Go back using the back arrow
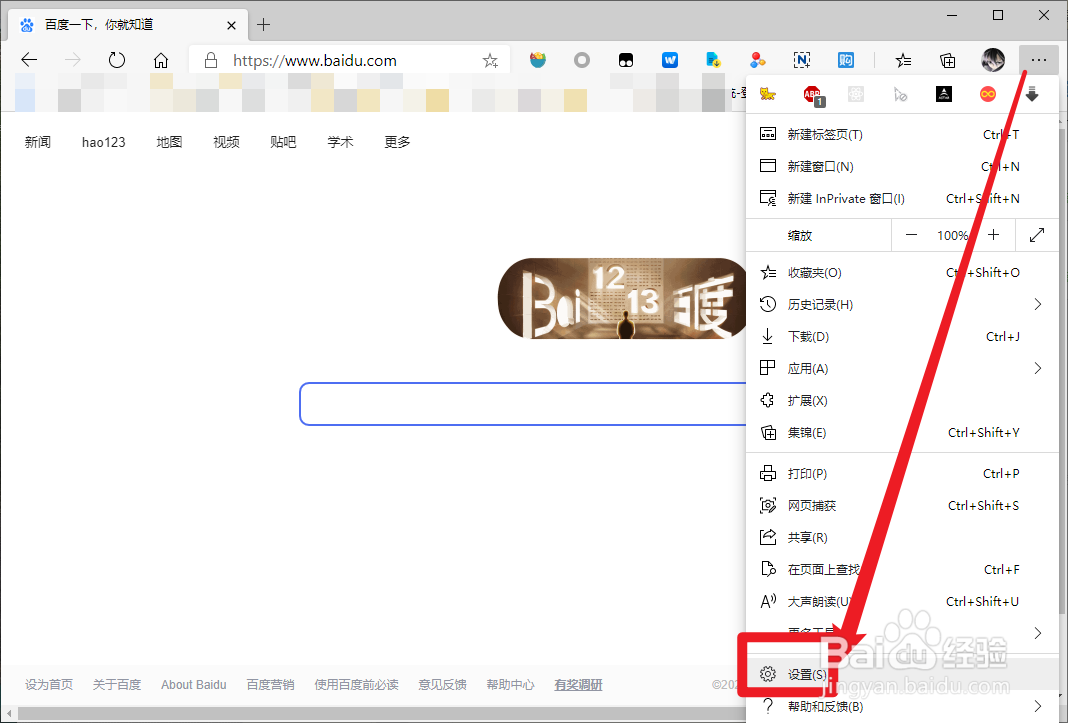 coord(29,60)
